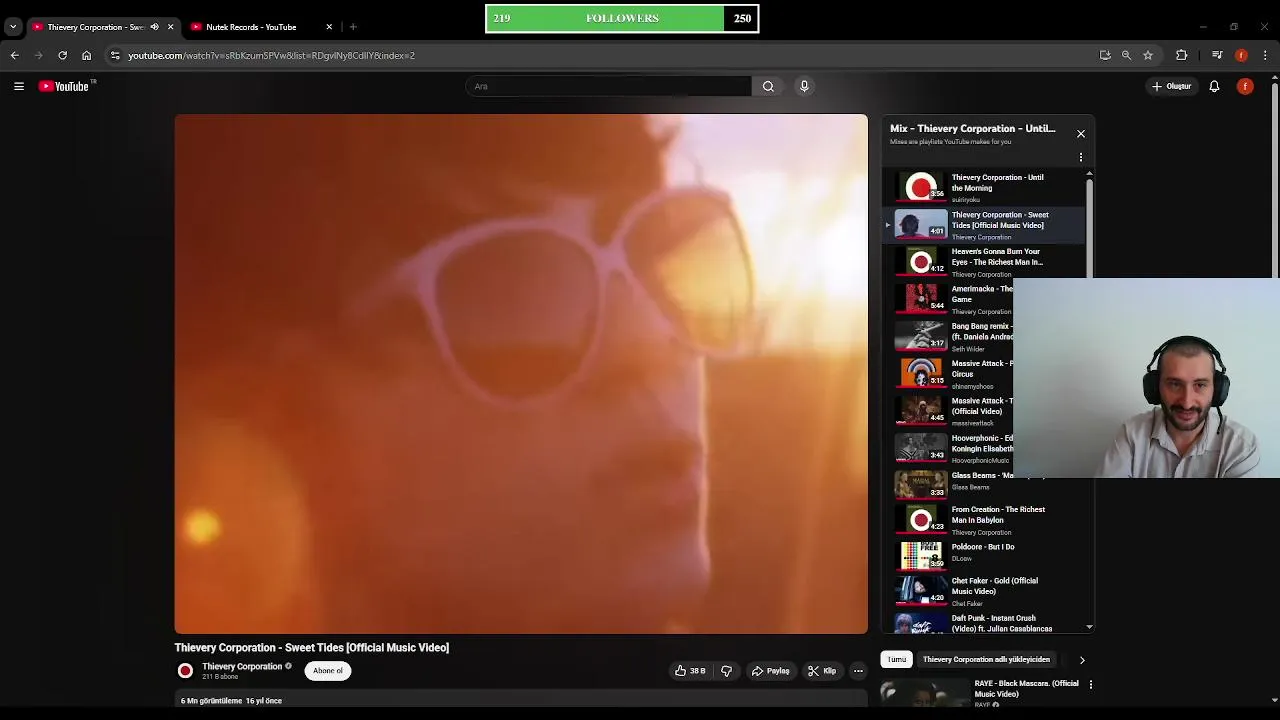Open the Bang Bang remix thumbnail
1280x720 pixels.
[920, 336]
